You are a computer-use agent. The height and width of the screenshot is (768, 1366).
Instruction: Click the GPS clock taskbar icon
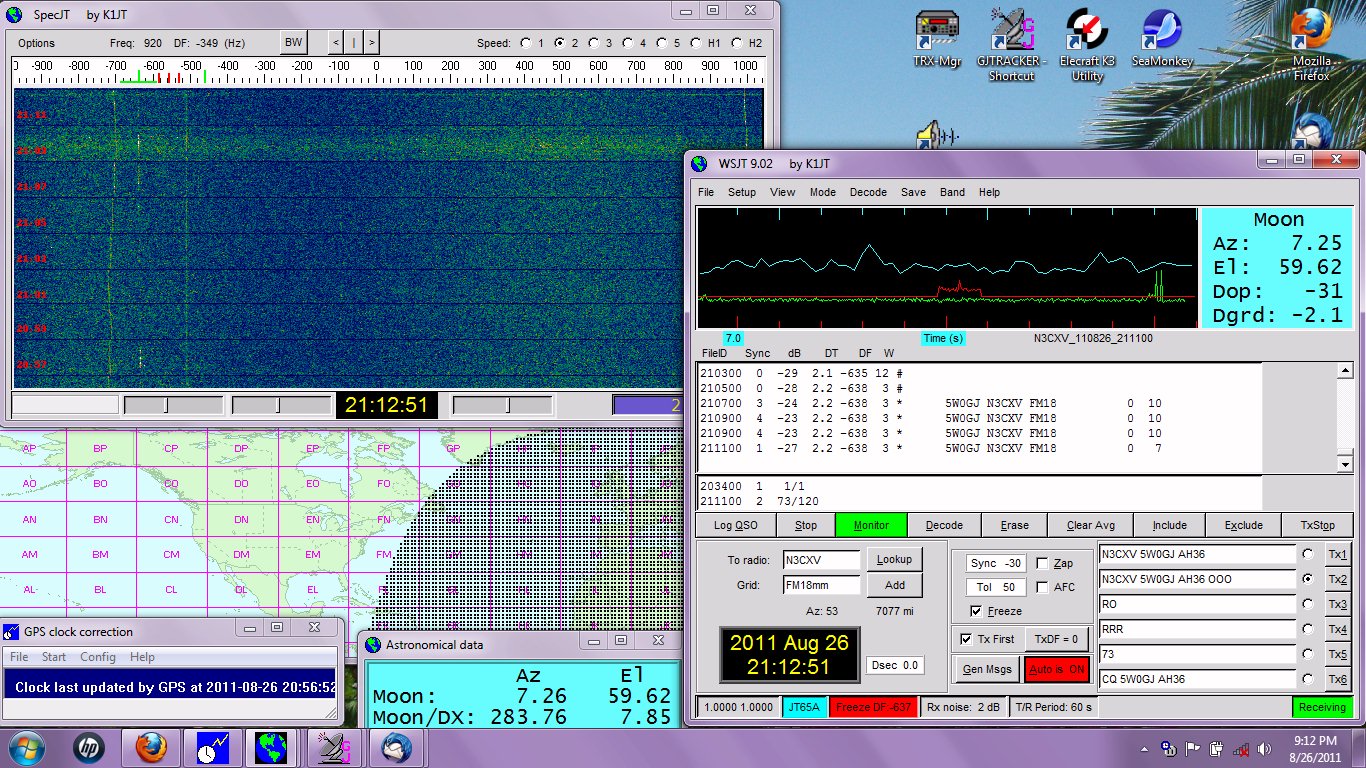(x=212, y=748)
